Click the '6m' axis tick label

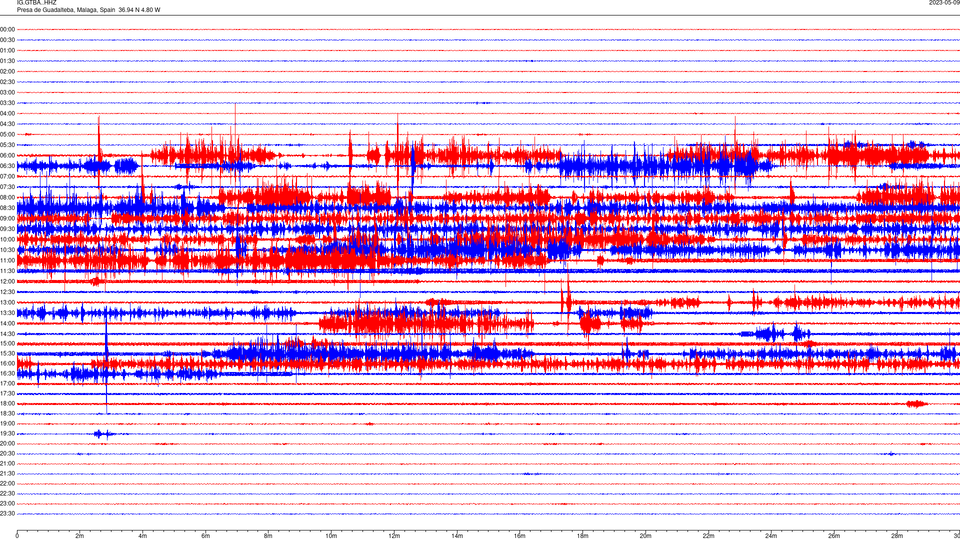point(206,536)
